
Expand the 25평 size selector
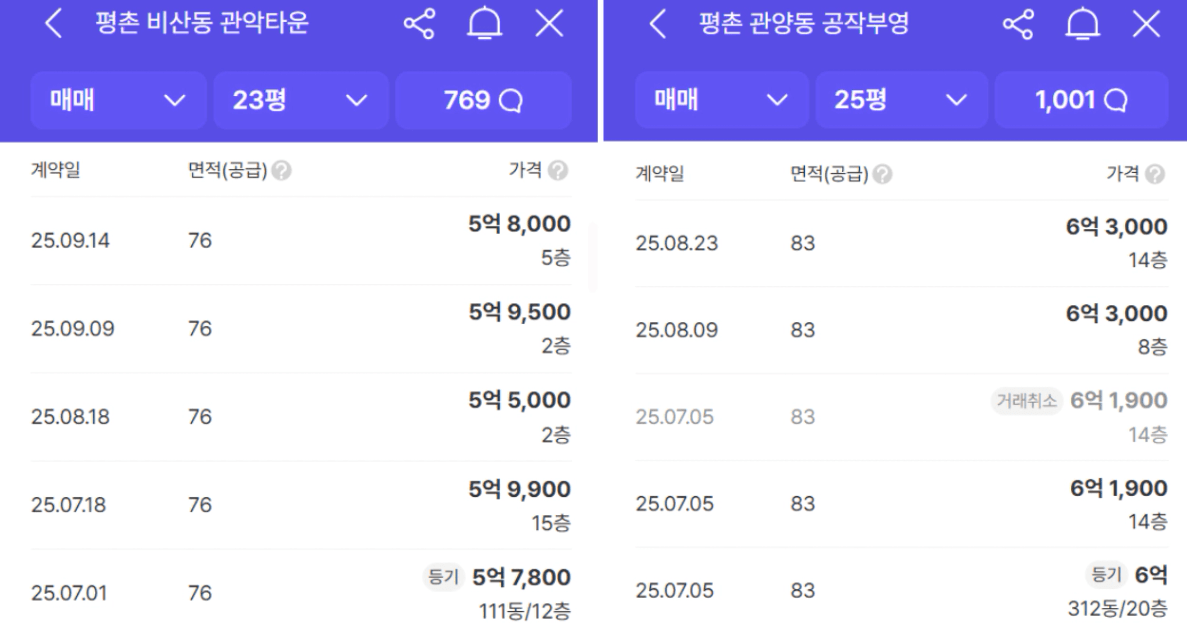tap(901, 100)
